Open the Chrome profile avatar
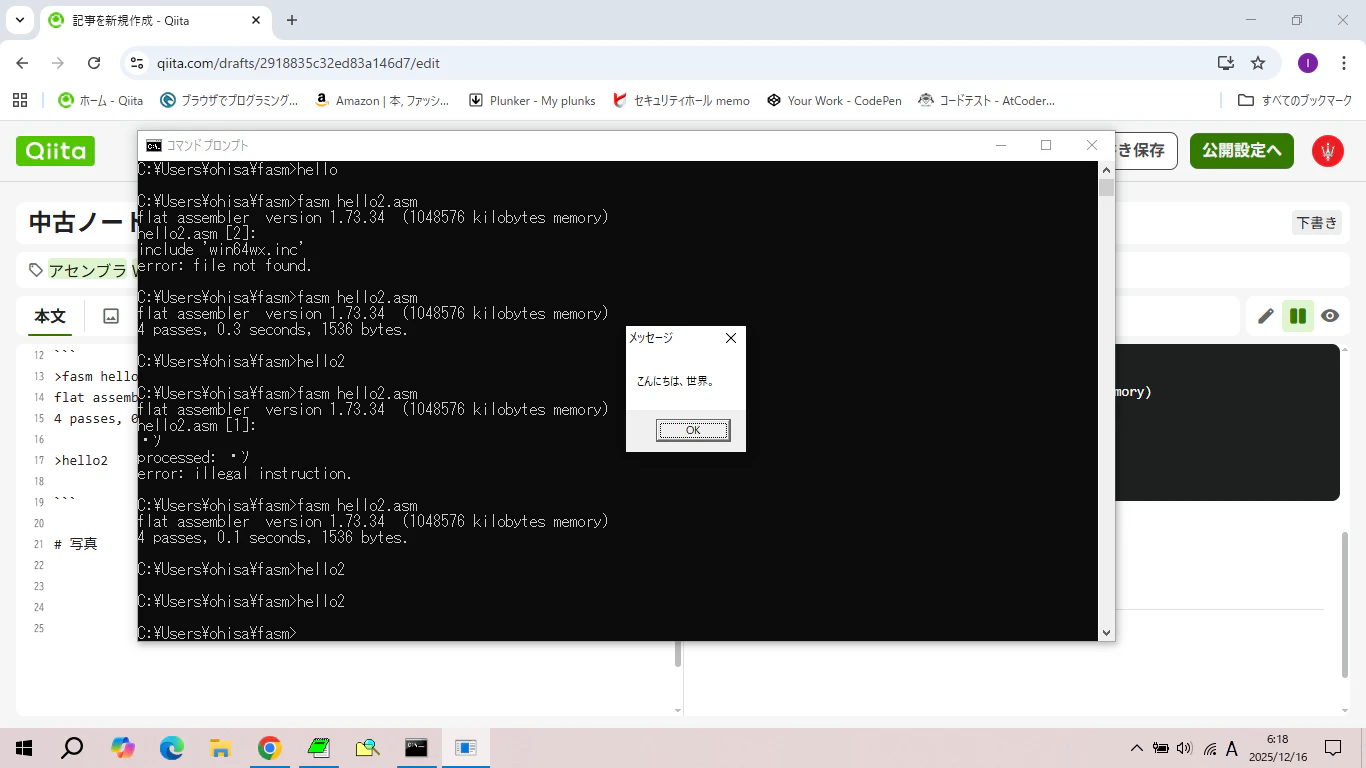Screen dimensions: 1366x768 coord(1308,63)
